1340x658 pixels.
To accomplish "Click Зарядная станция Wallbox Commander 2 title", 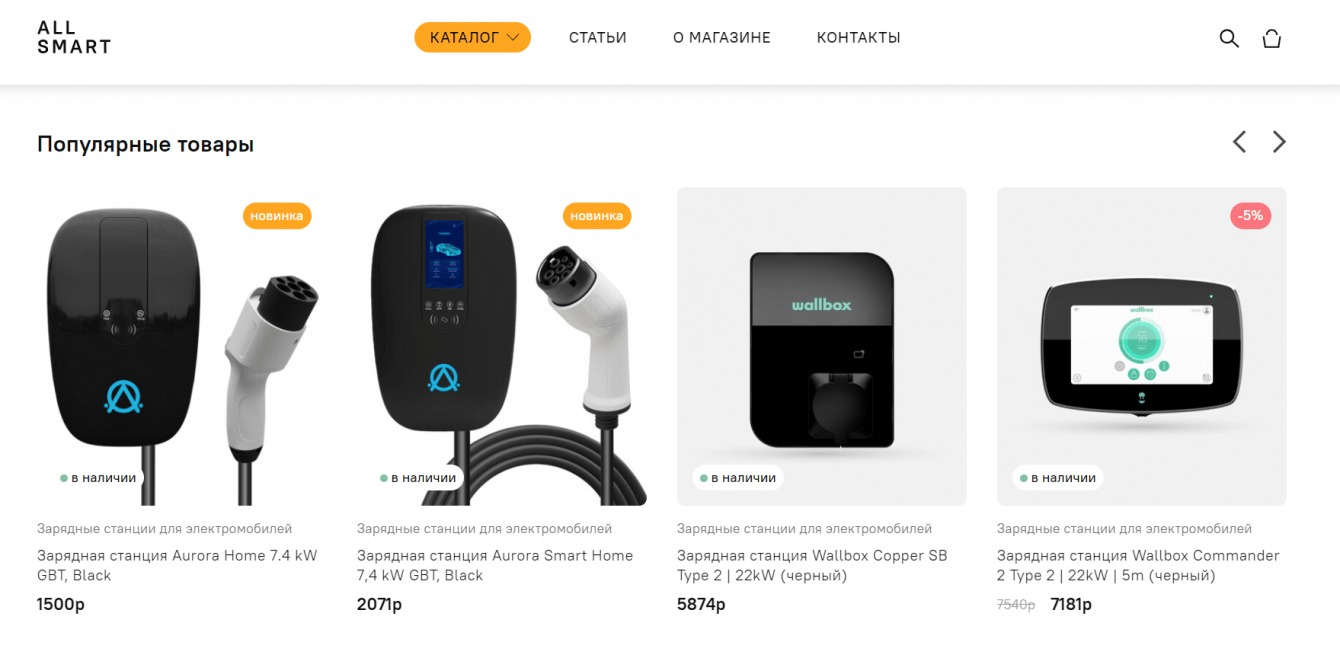I will tap(1138, 565).
